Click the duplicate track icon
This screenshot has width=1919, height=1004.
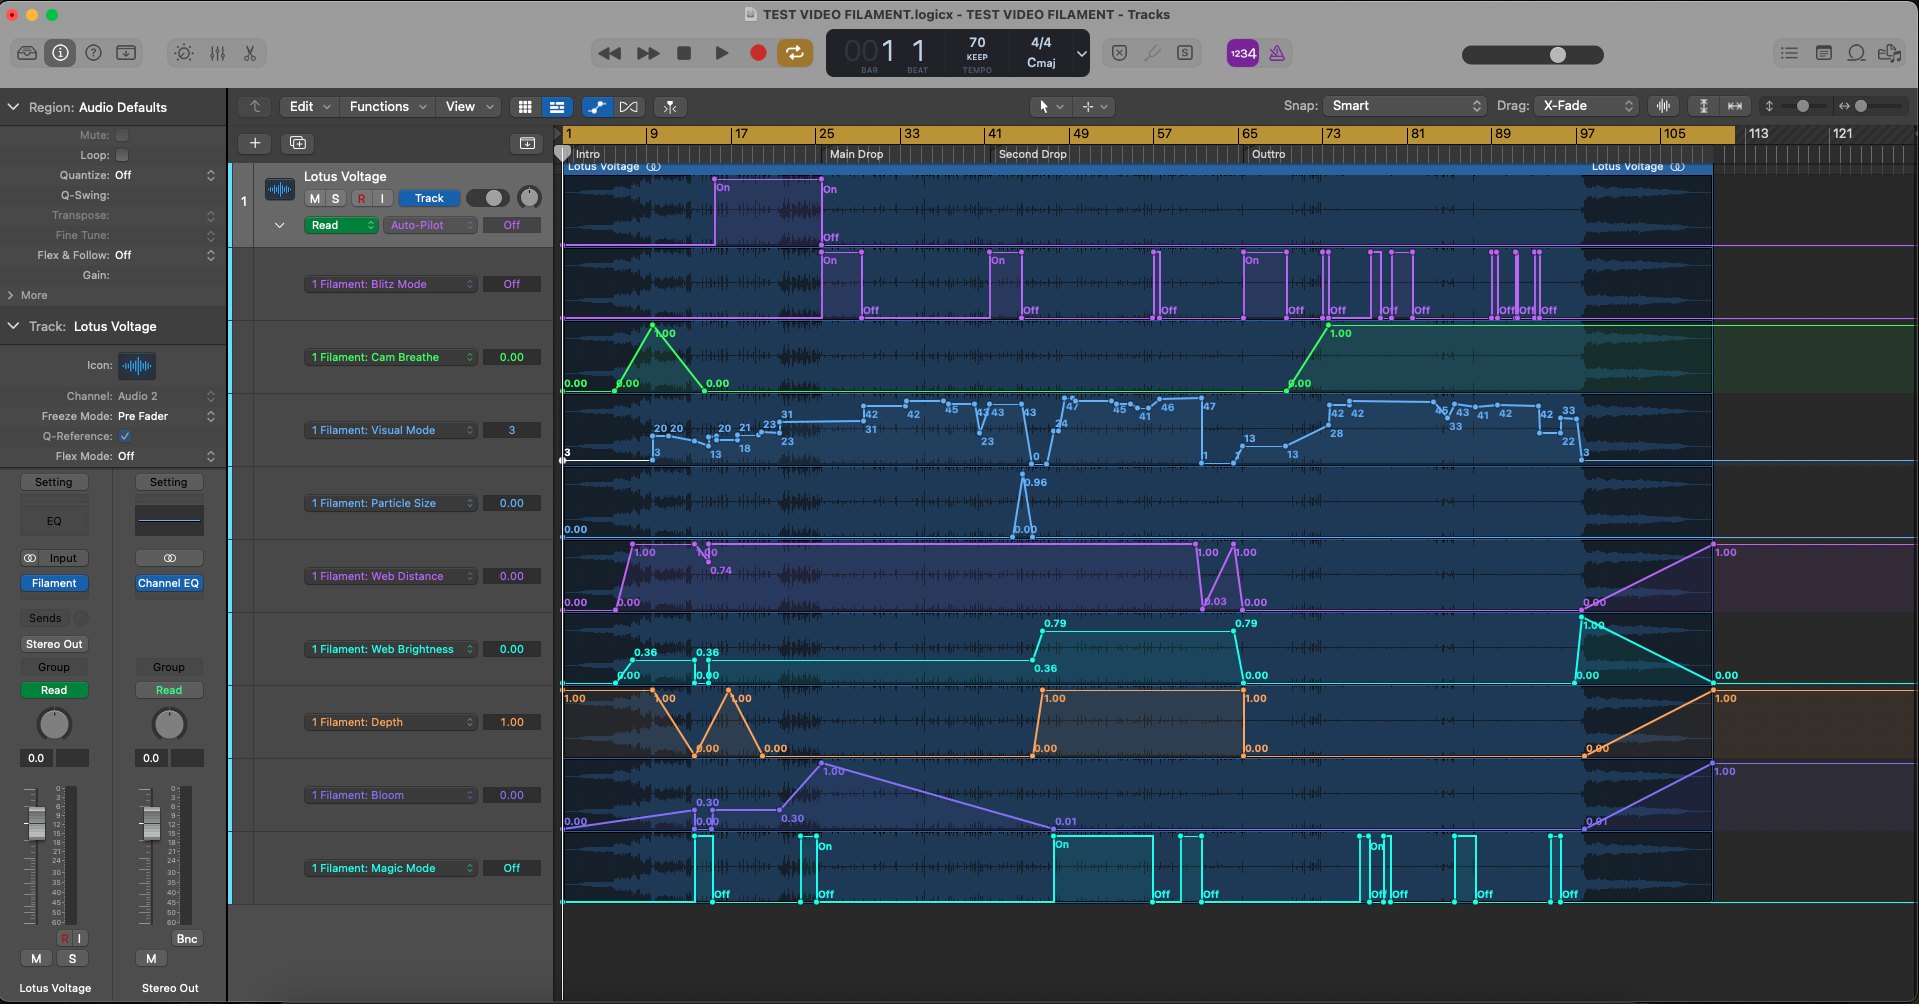(298, 143)
